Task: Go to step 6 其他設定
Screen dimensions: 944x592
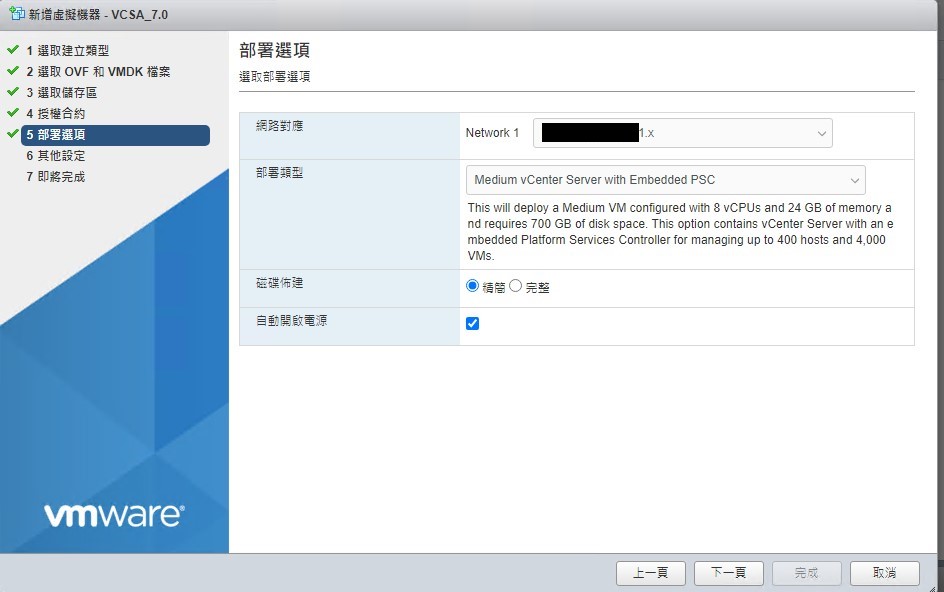Action: [x=55, y=156]
